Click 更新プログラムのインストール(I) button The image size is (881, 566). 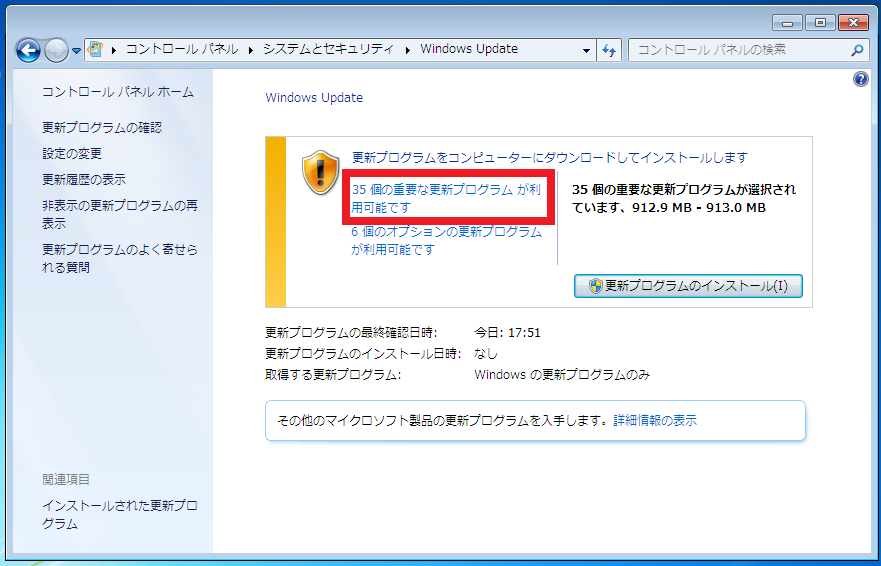(688, 286)
